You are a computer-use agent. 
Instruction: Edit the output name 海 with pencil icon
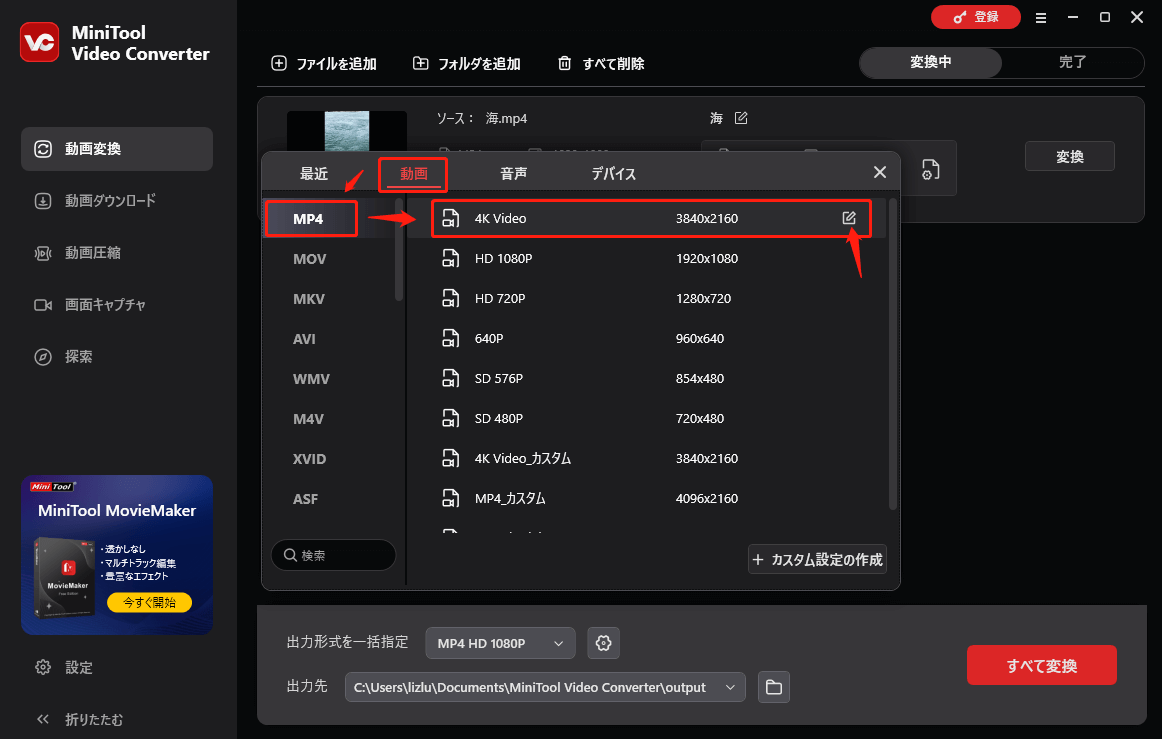(x=741, y=118)
